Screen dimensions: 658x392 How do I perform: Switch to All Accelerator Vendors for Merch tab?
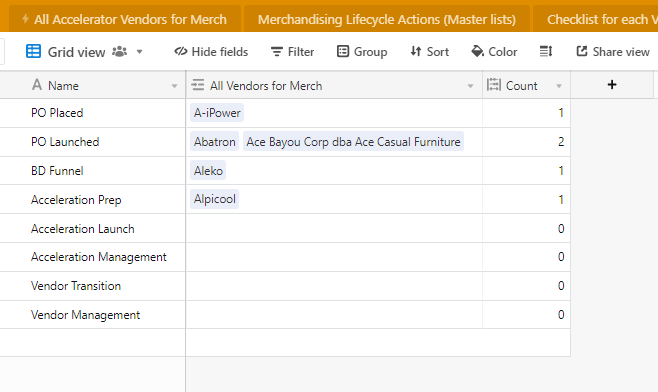pyautogui.click(x=125, y=19)
